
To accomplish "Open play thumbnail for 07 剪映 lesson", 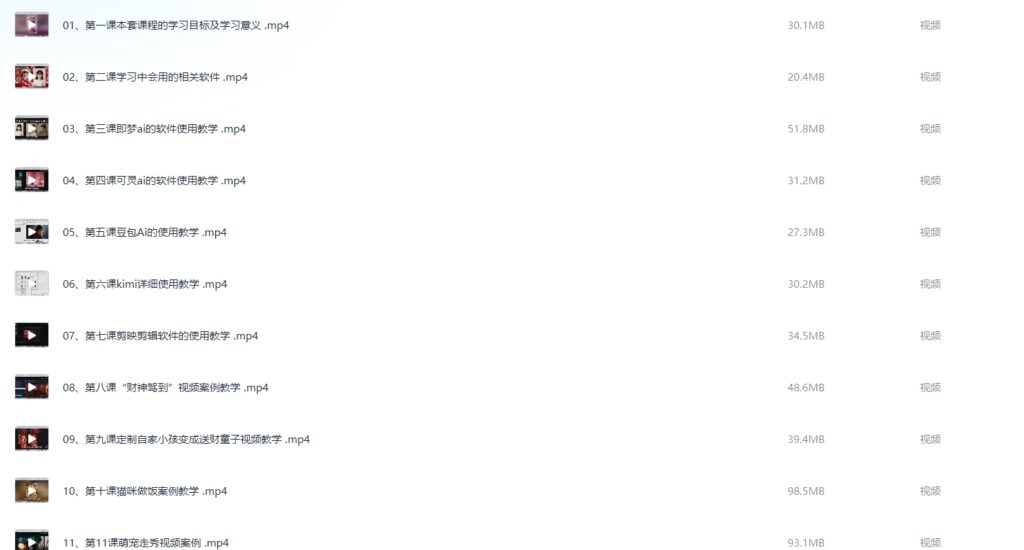I will (31, 335).
